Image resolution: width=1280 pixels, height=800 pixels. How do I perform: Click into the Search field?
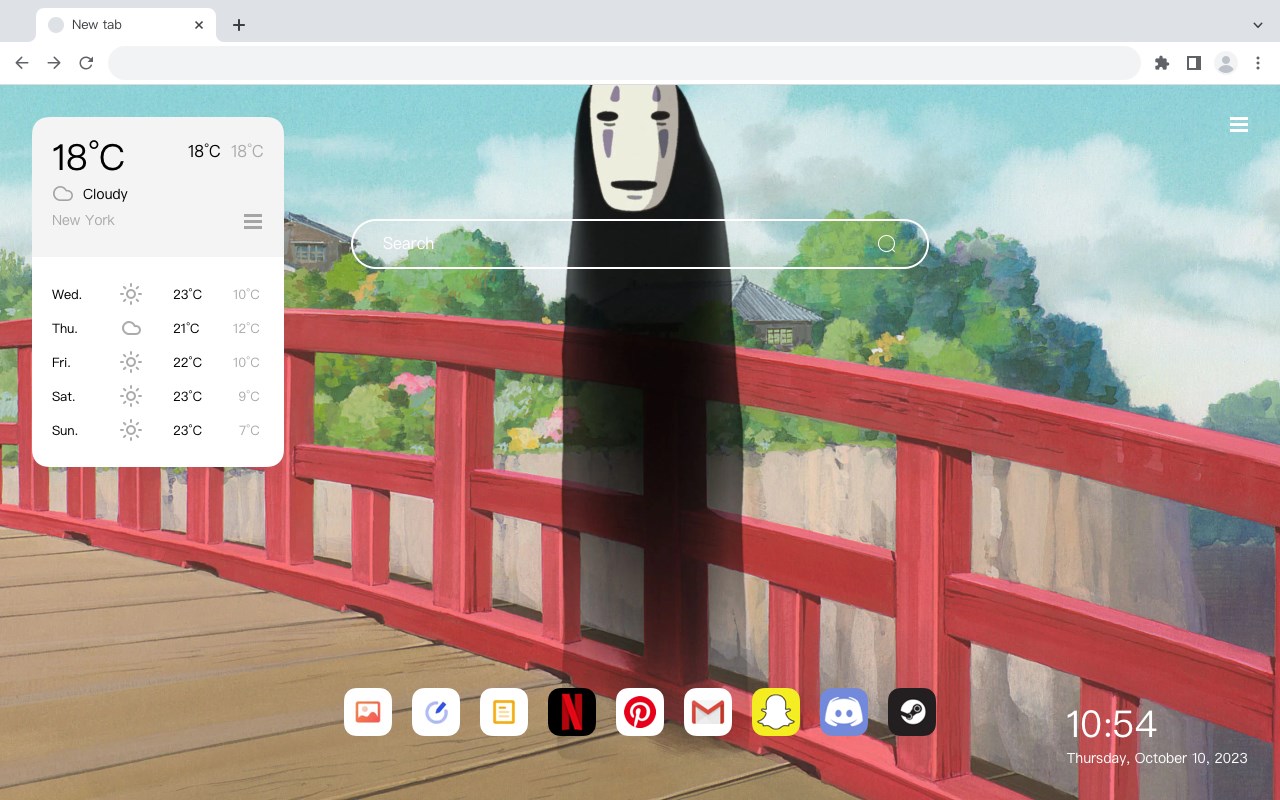640,244
